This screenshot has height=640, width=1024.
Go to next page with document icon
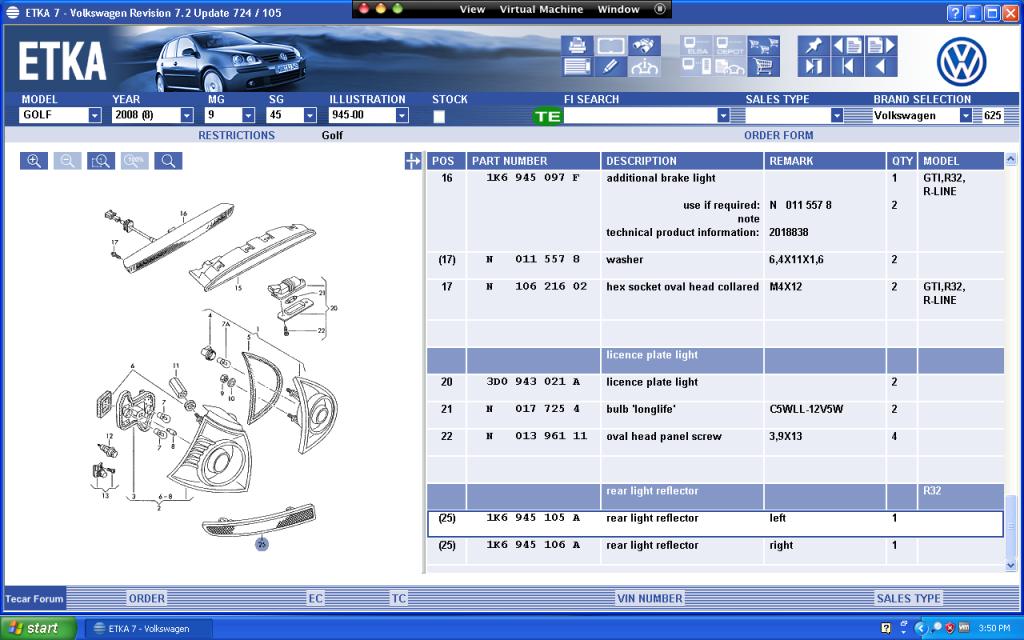(880, 46)
